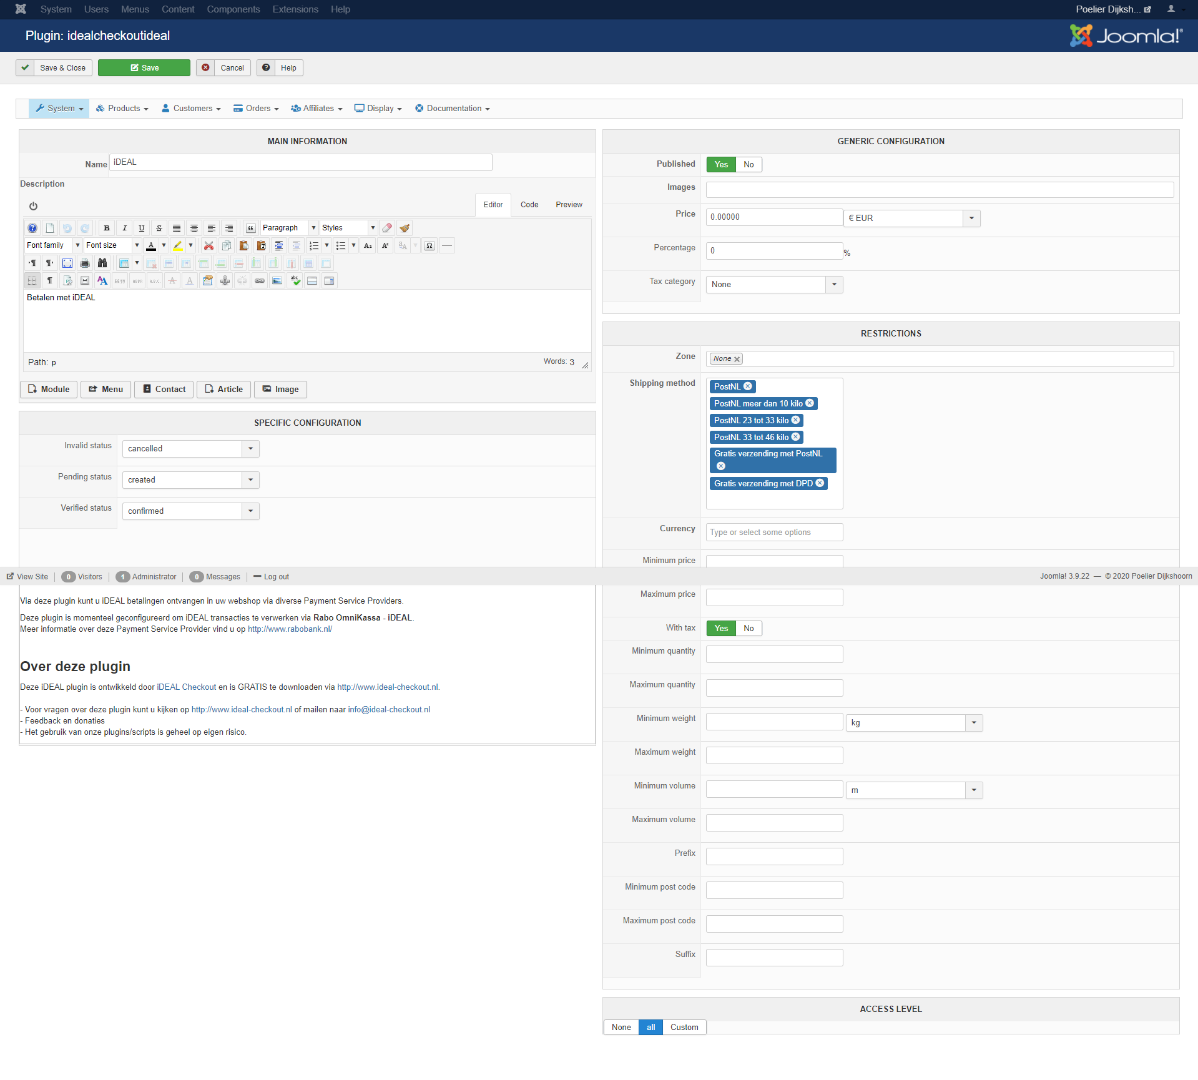Click the Insert special character omega icon
The image size is (1198, 1080).
[x=429, y=246]
